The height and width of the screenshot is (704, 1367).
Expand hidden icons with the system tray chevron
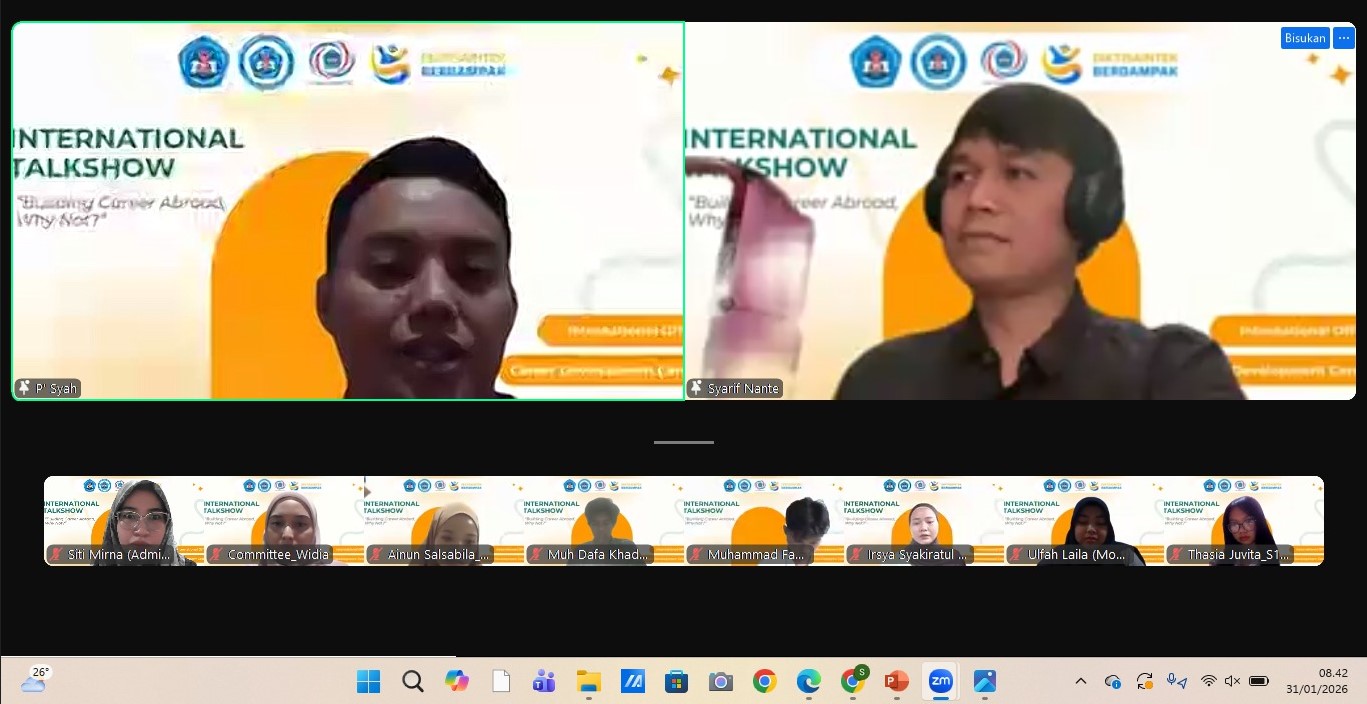[1081, 681]
